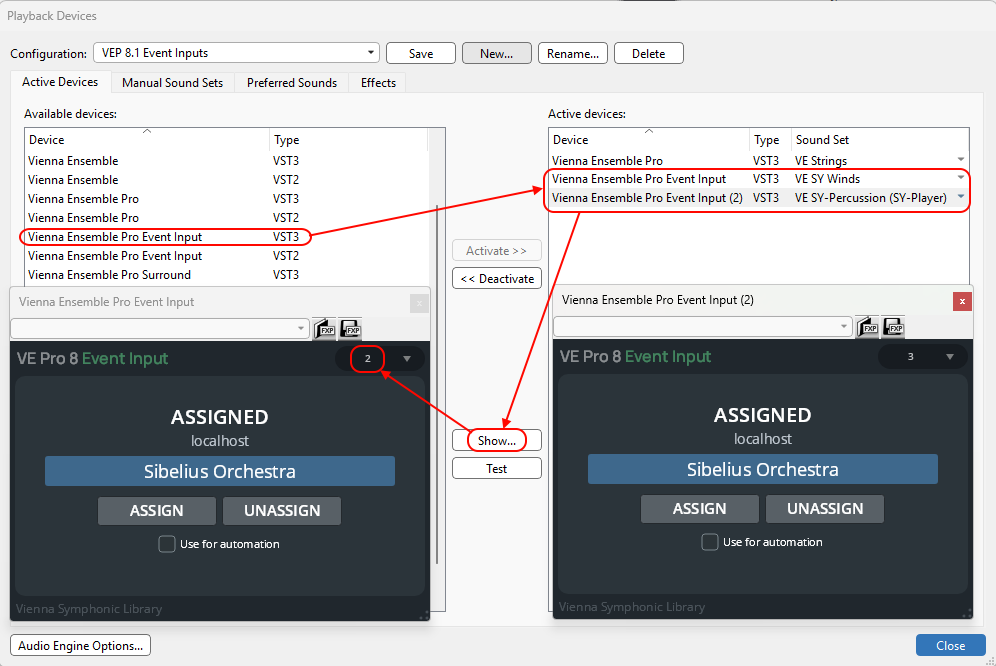This screenshot has height=666, width=996.
Task: Switch to Active Devices tab
Action: coord(60,82)
